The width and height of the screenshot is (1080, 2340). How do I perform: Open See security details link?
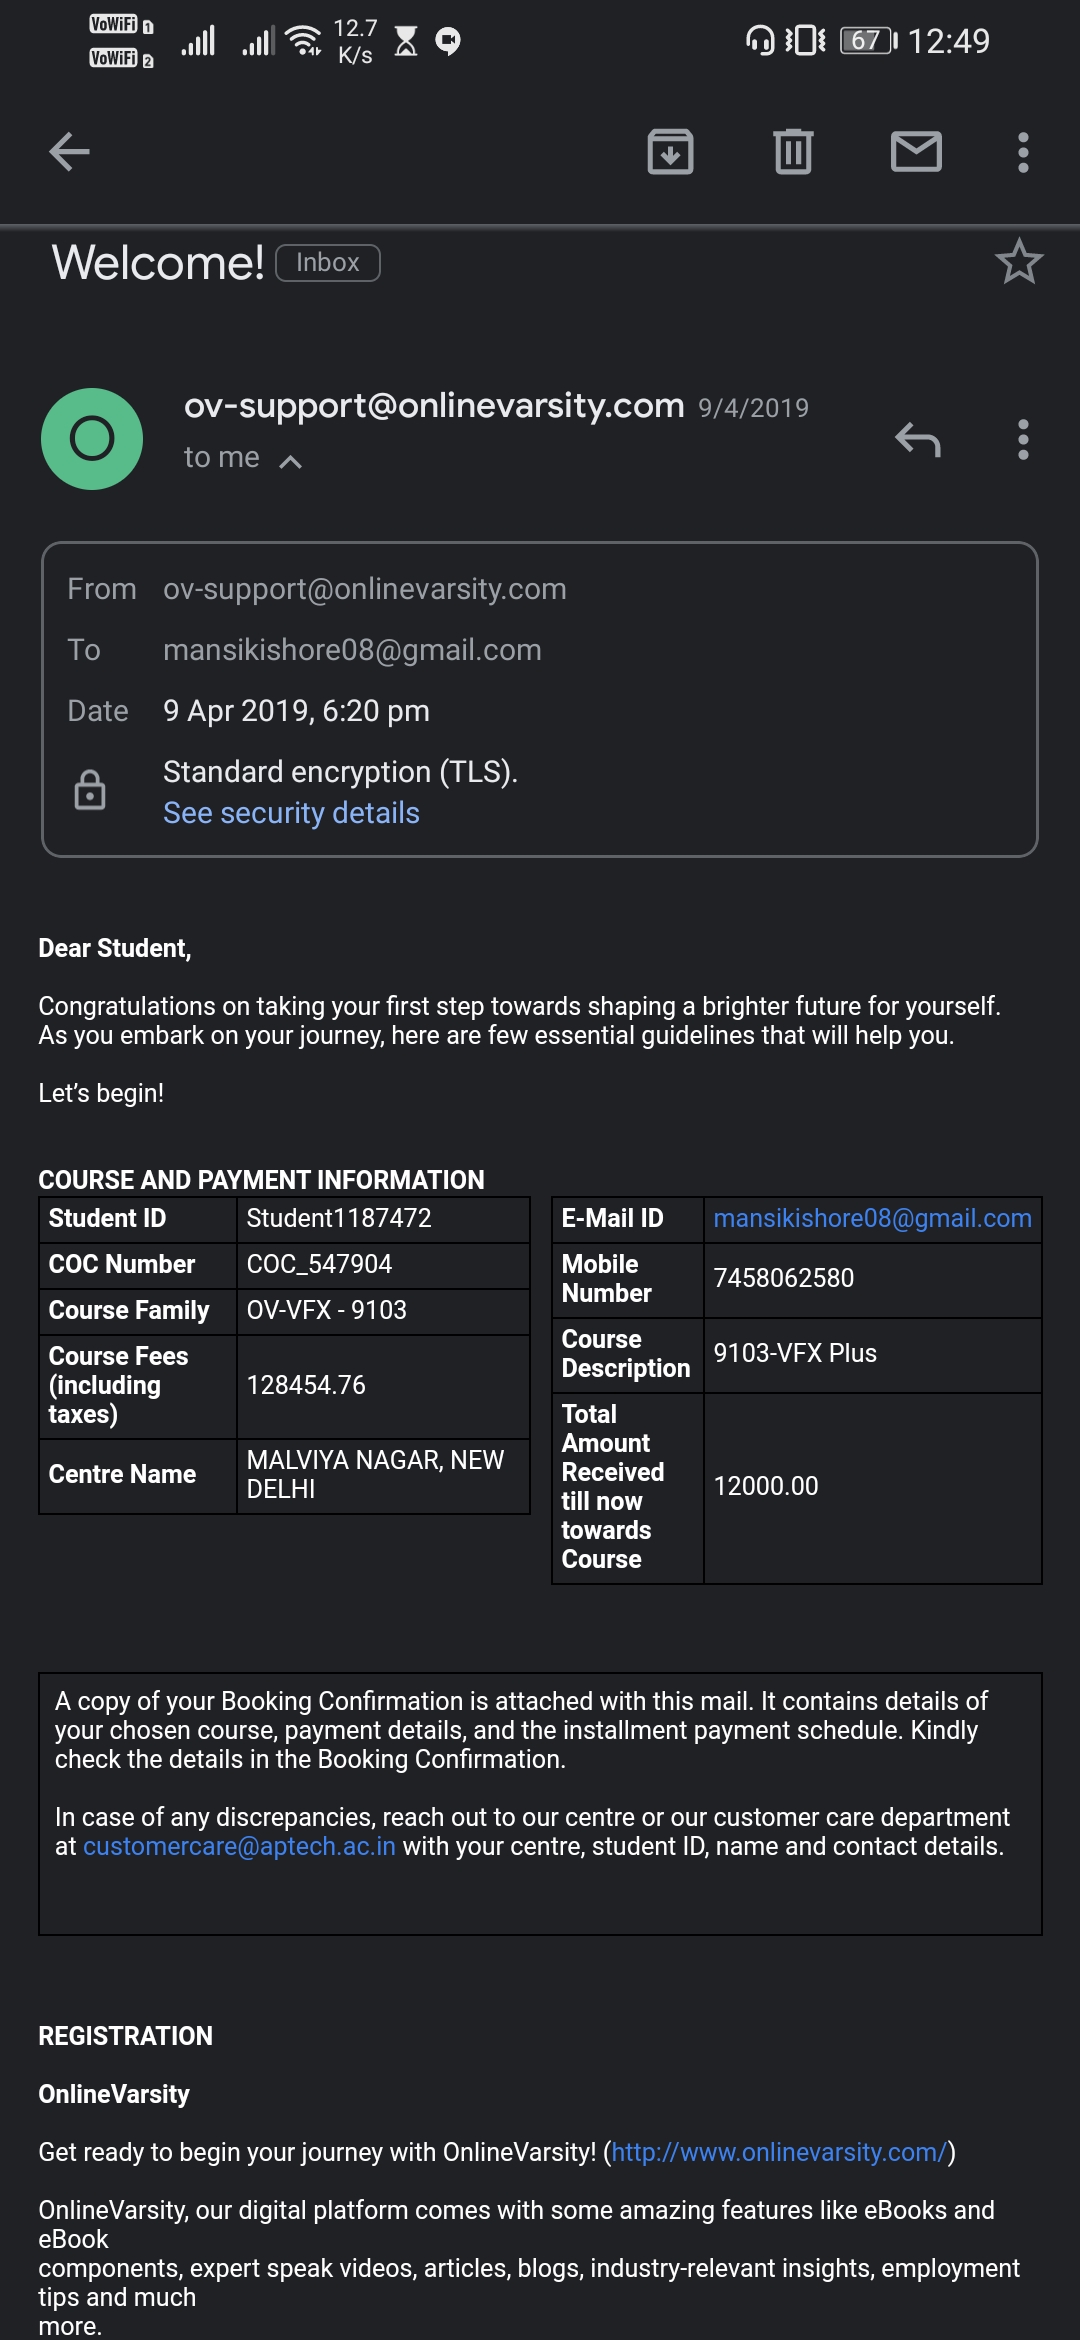click(291, 813)
